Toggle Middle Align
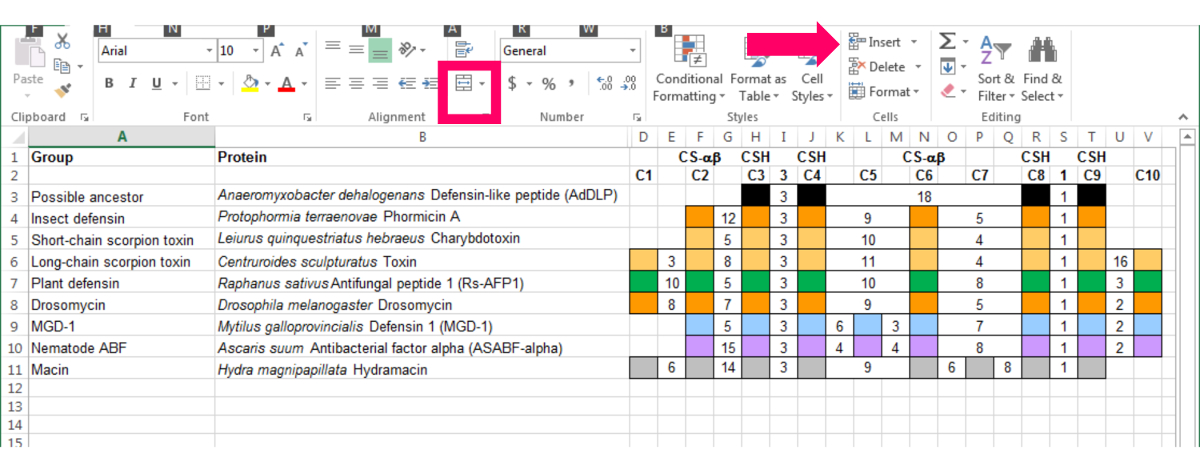The height and width of the screenshot is (466, 1200). (355, 49)
